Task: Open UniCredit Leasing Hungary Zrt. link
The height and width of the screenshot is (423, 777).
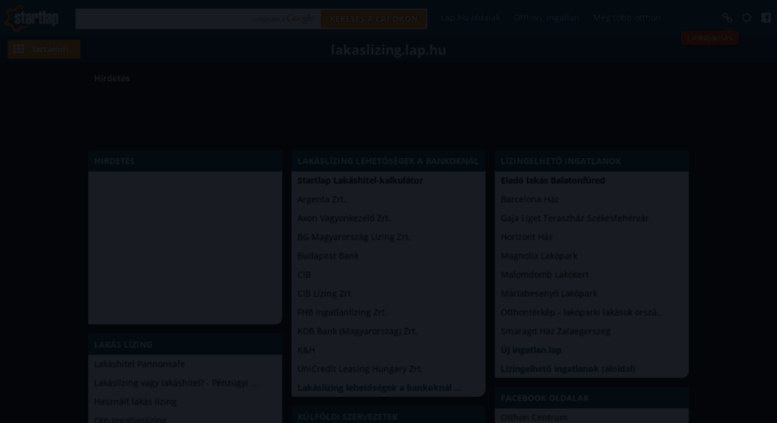Action: 360,369
